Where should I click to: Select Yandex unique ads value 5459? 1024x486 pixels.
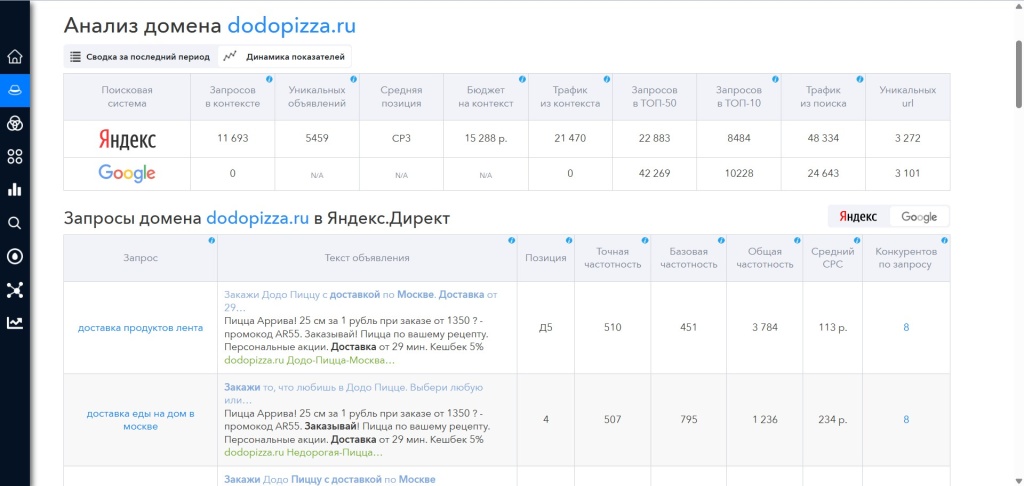tap(317, 138)
